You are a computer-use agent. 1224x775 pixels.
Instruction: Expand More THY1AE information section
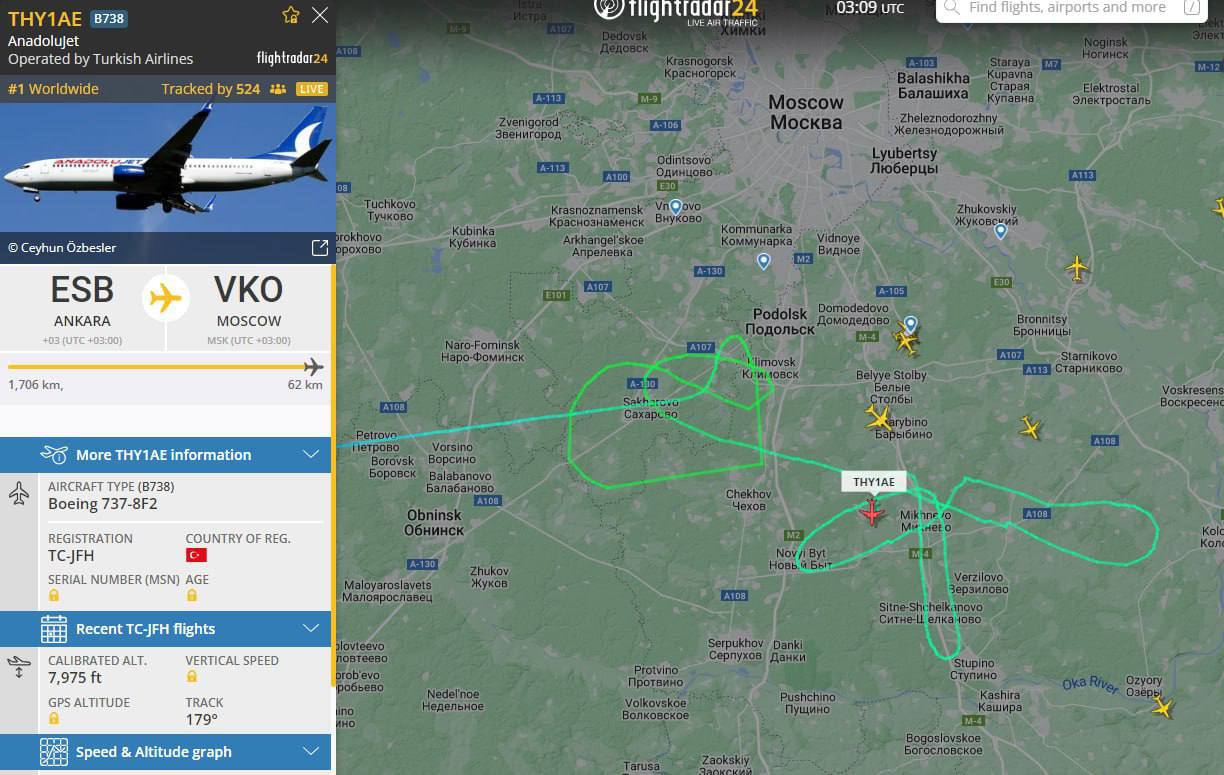(x=165, y=455)
